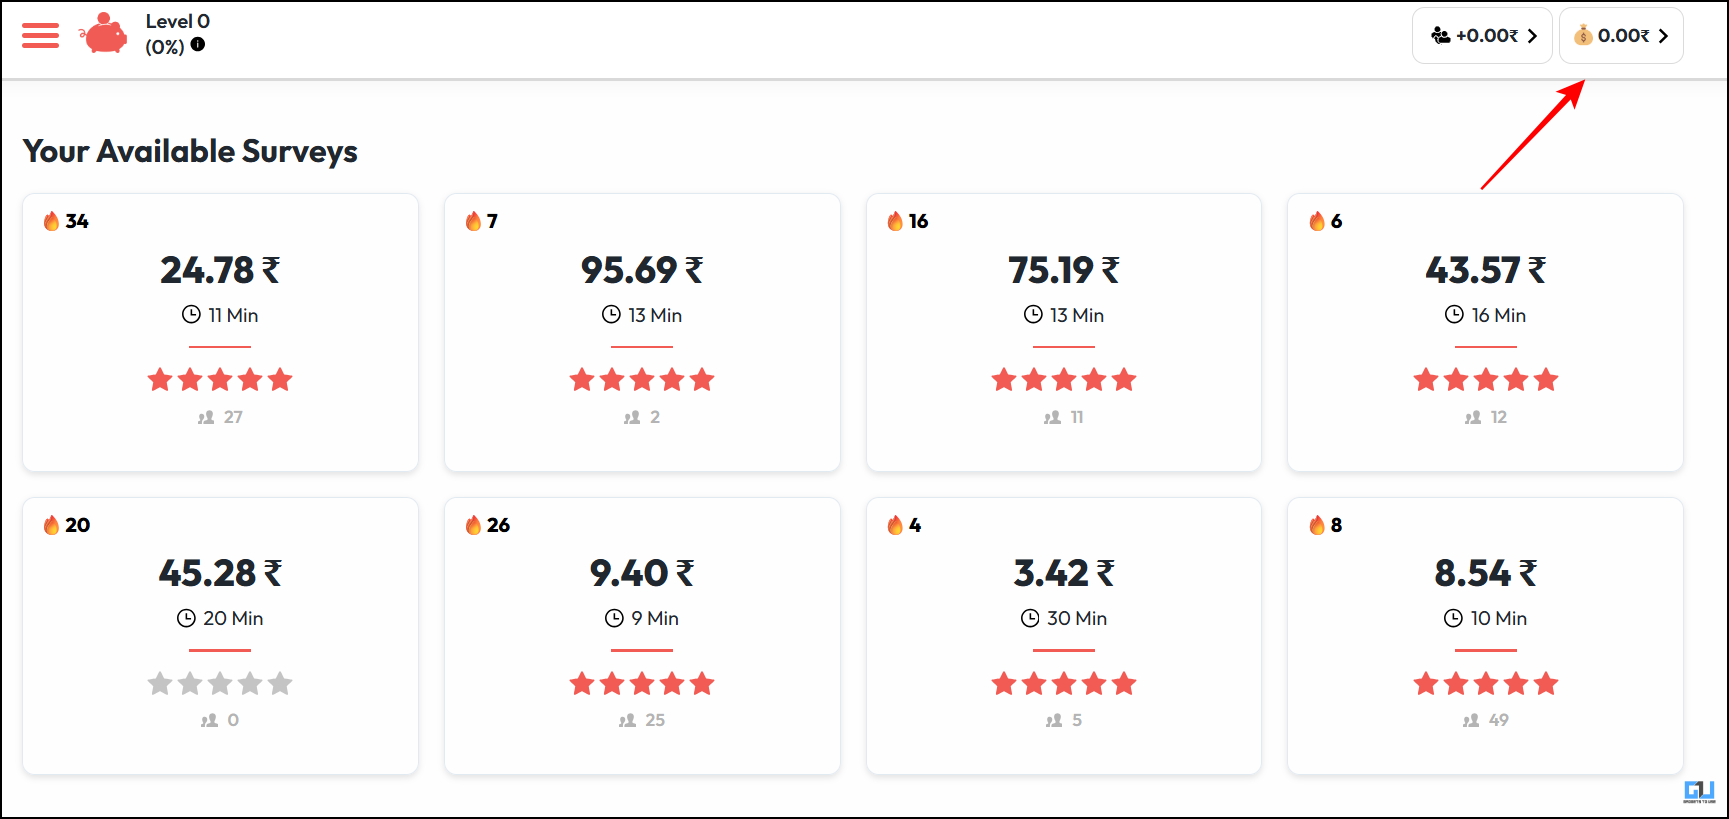Click the participants icon on the 8.54 survey
Screen dimensions: 1729x819
pyautogui.click(x=1471, y=720)
